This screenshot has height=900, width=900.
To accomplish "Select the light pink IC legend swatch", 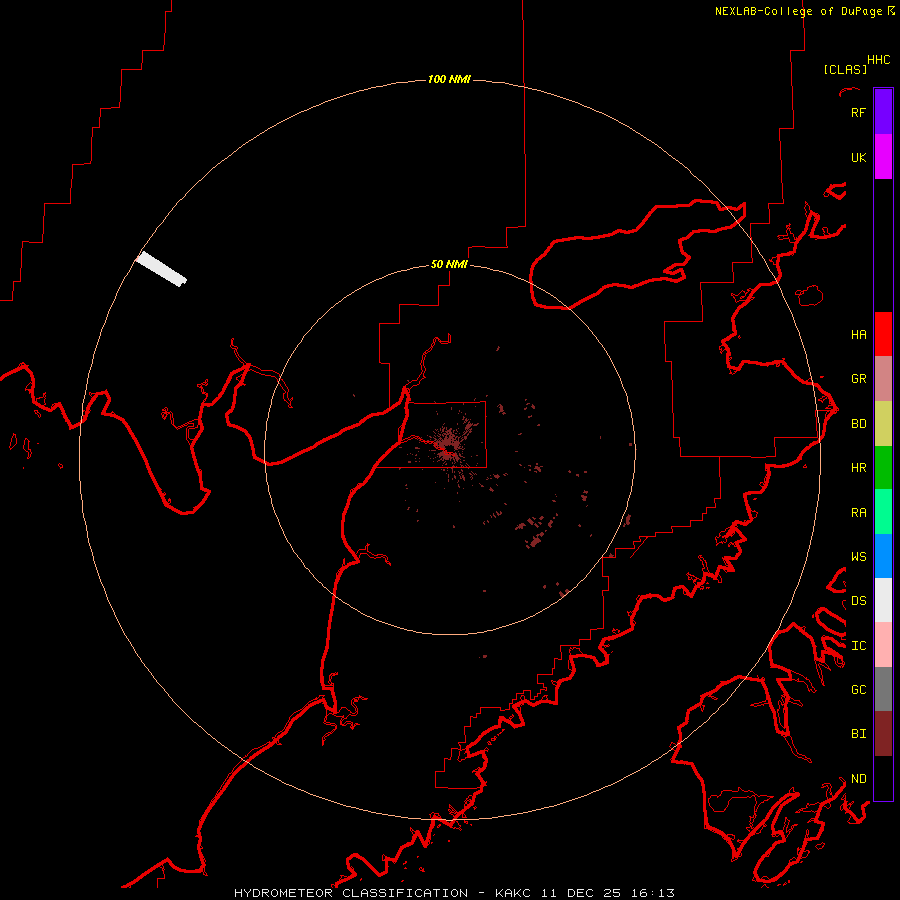I will [x=883, y=645].
